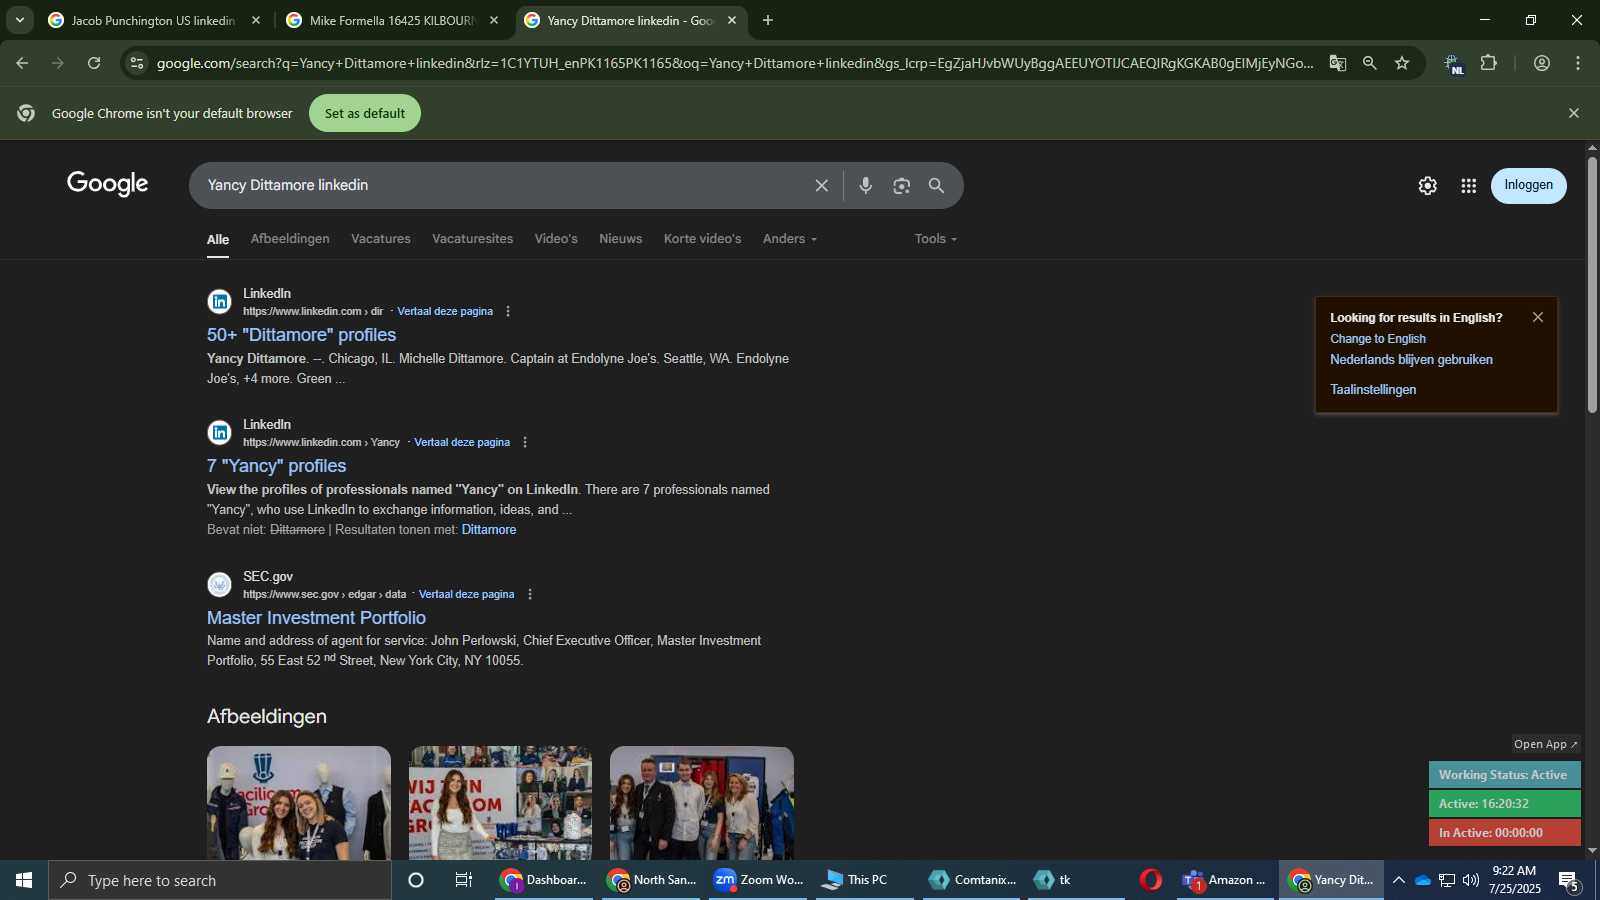Open the 7 "Yancy" profiles result
The image size is (1600, 900).
276,466
